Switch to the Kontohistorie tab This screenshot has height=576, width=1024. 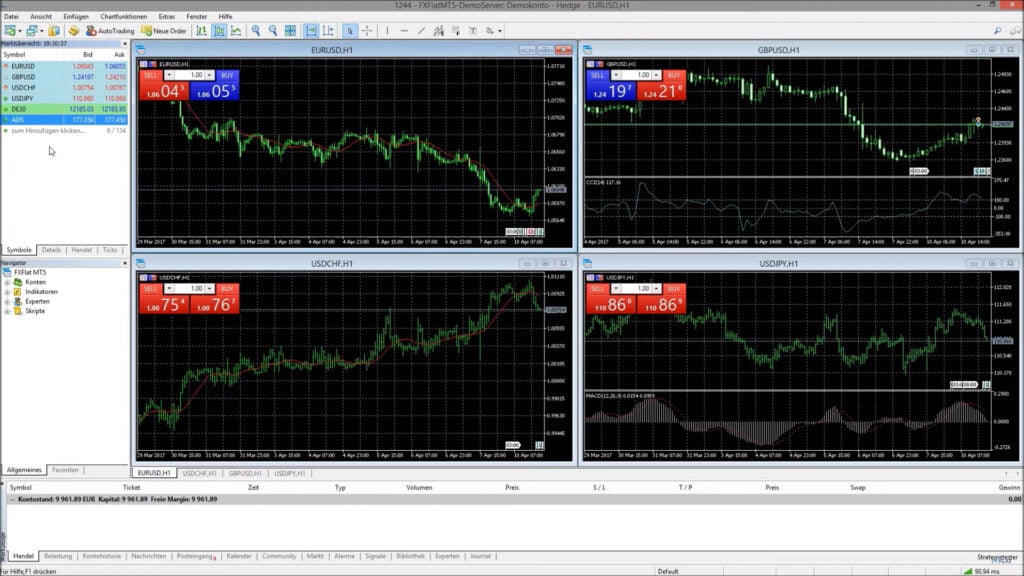pos(102,556)
